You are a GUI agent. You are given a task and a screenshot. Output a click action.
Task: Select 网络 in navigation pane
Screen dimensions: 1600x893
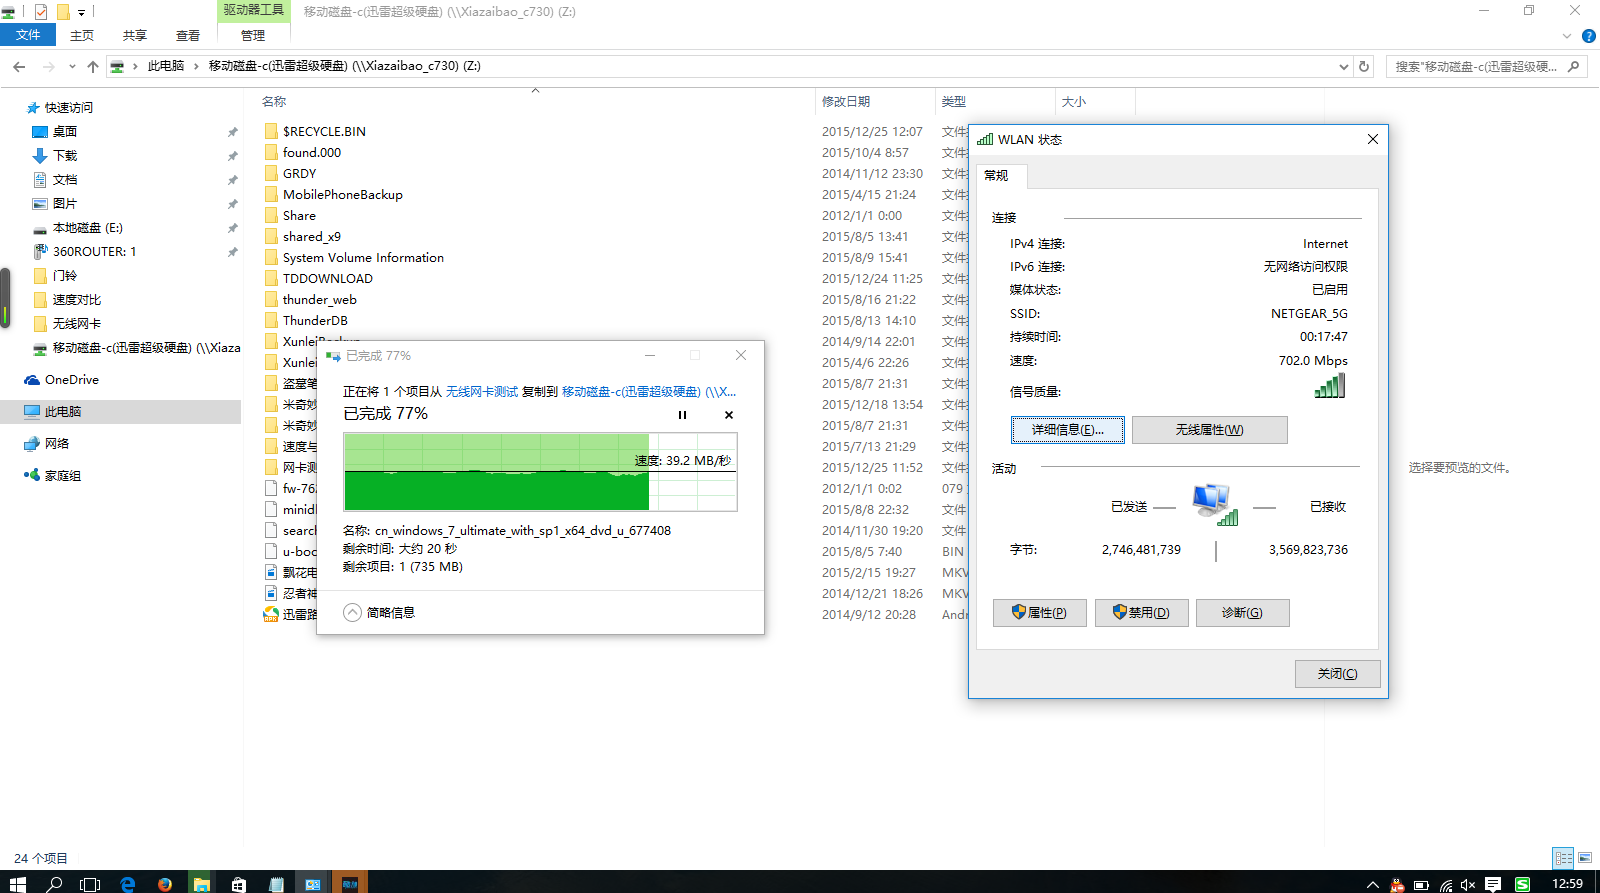tap(57, 444)
